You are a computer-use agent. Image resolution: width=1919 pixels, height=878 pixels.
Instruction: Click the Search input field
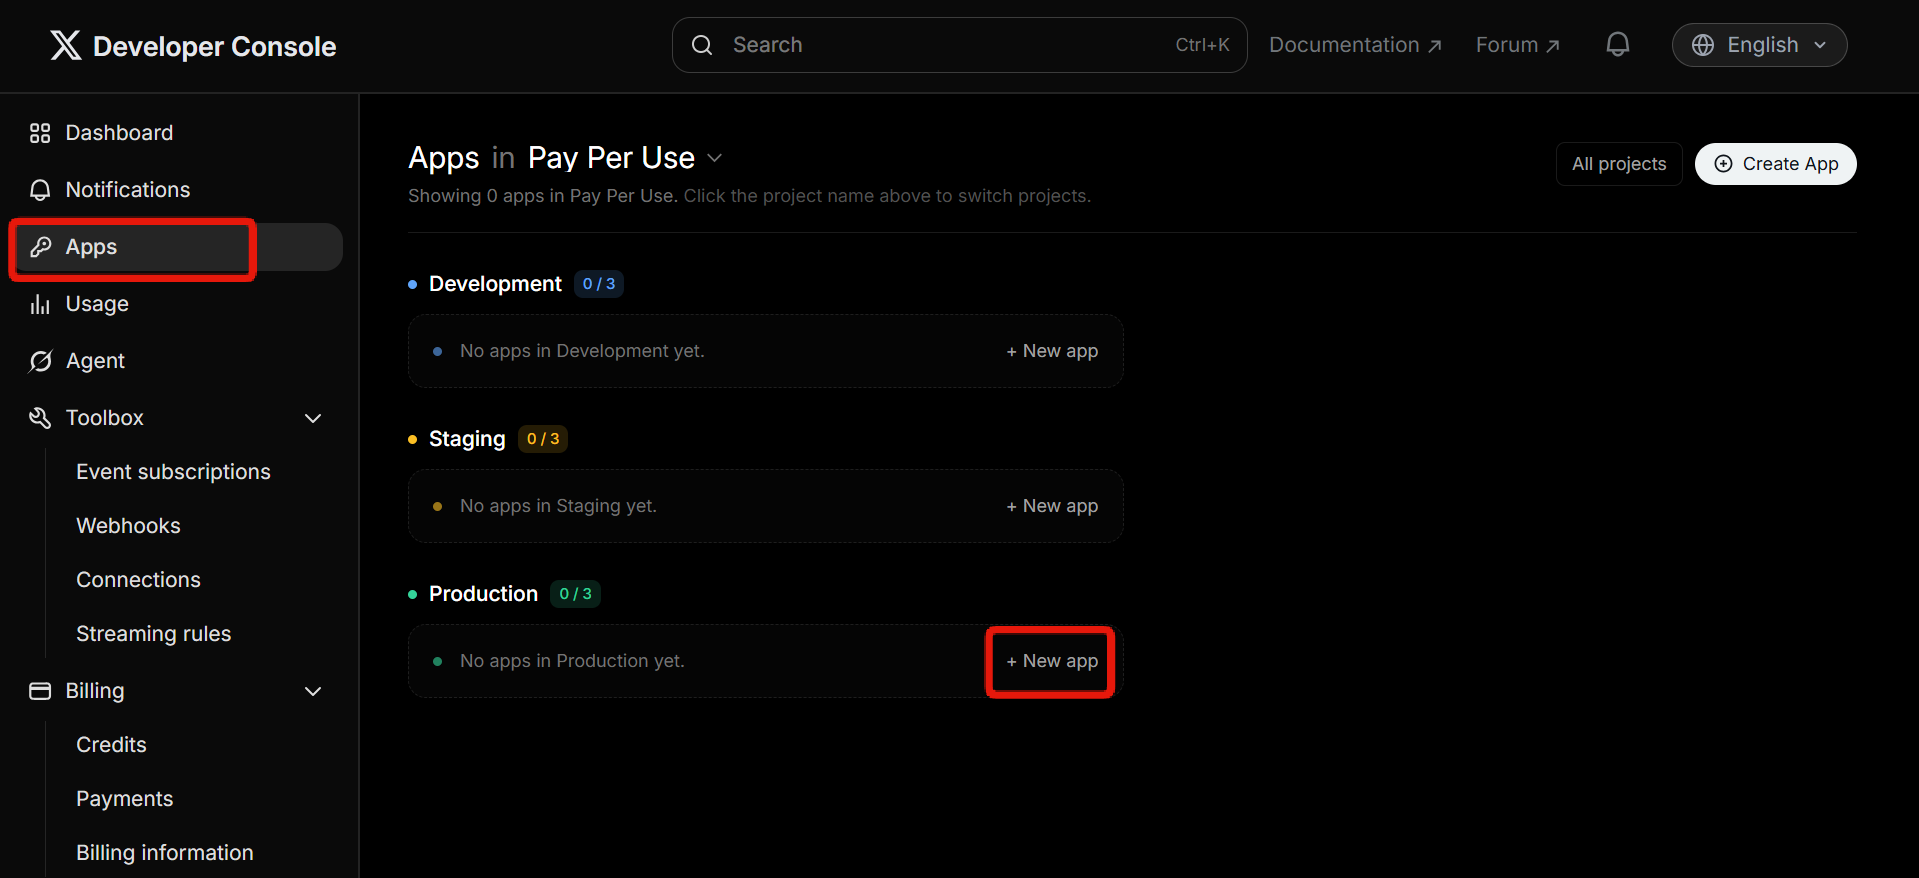tap(959, 45)
